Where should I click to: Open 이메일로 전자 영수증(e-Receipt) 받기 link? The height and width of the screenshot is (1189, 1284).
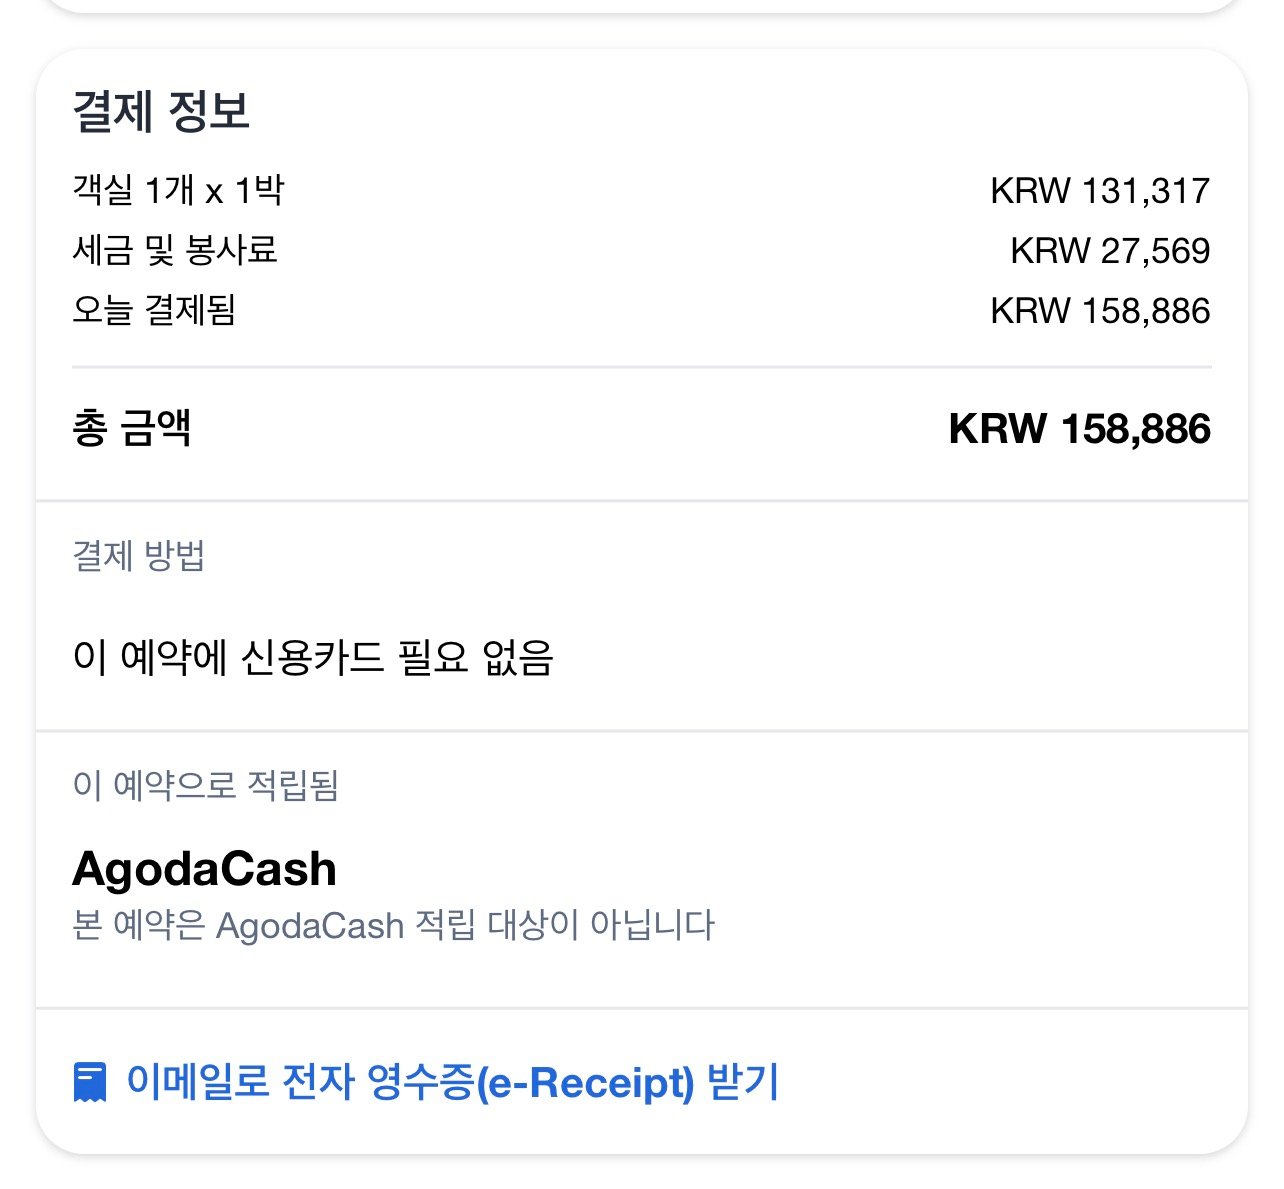[452, 1082]
